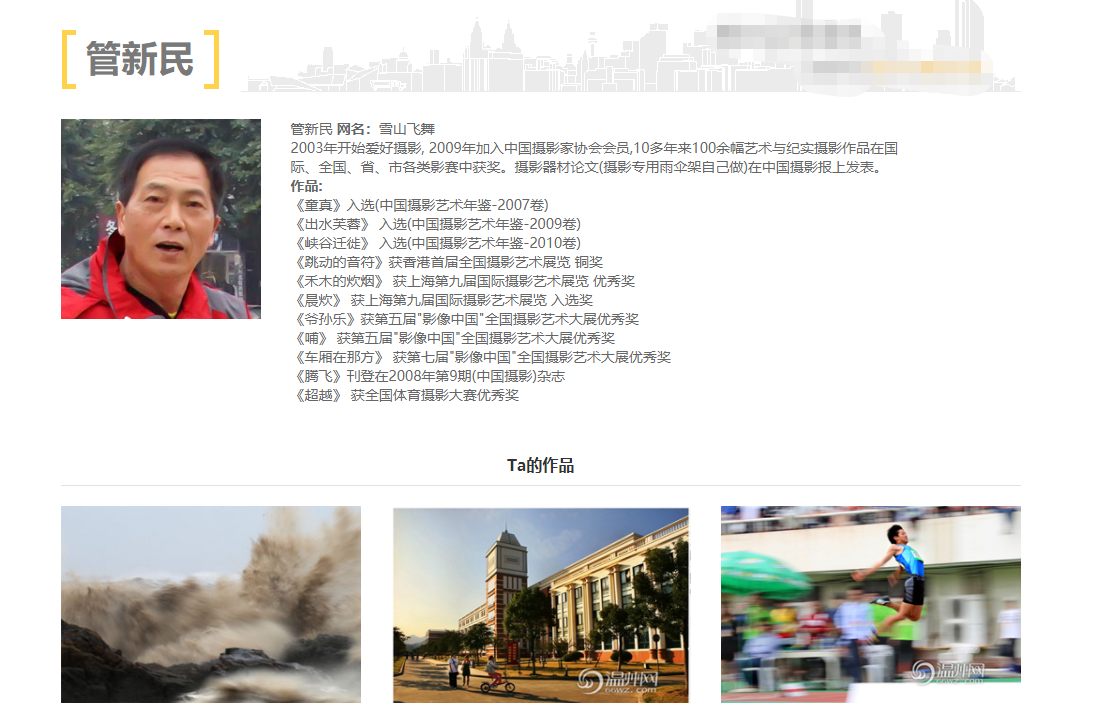This screenshot has height=703, width=1112.
Task: Click the 管新民 page title heading
Action: coord(140,59)
